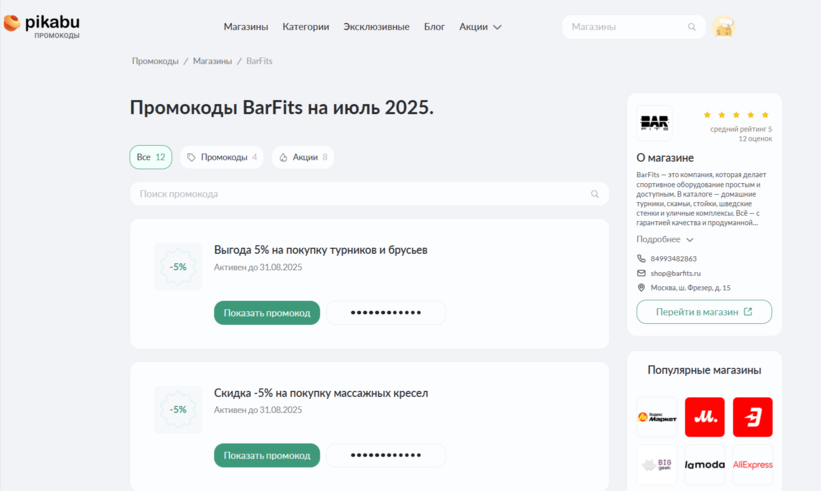Expand Подробнее store description

pos(664,240)
